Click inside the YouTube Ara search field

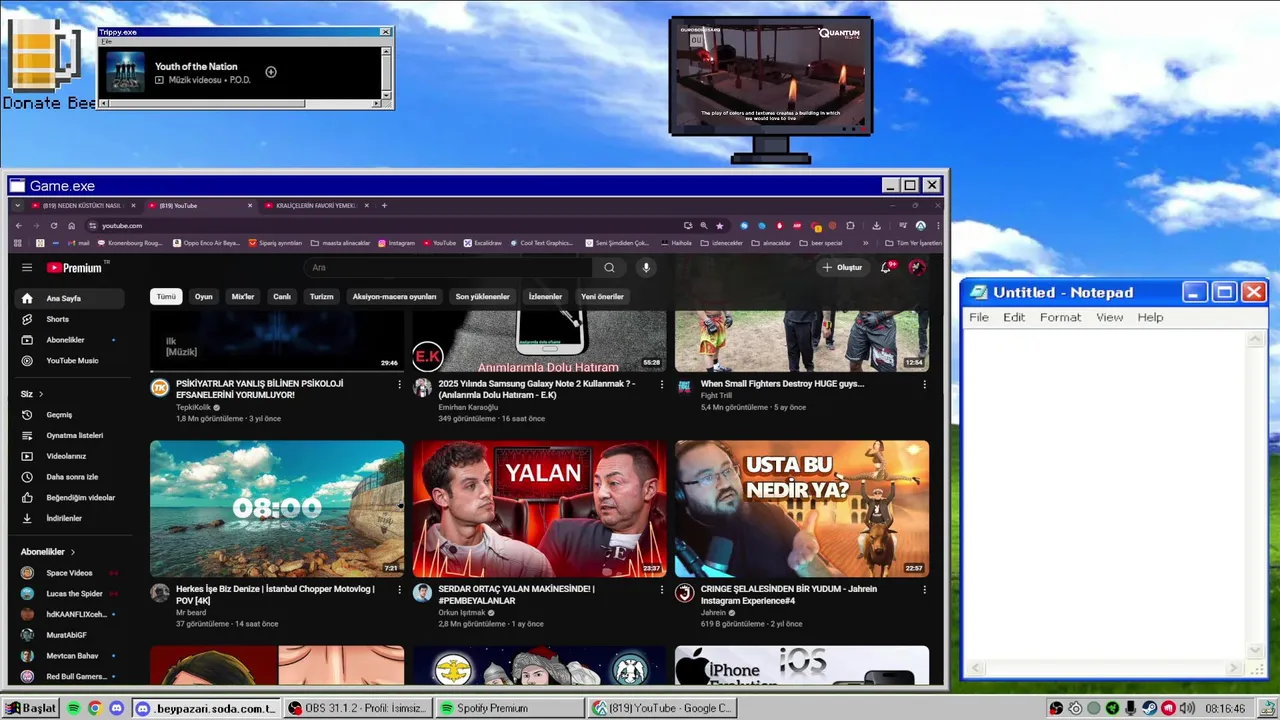point(450,268)
